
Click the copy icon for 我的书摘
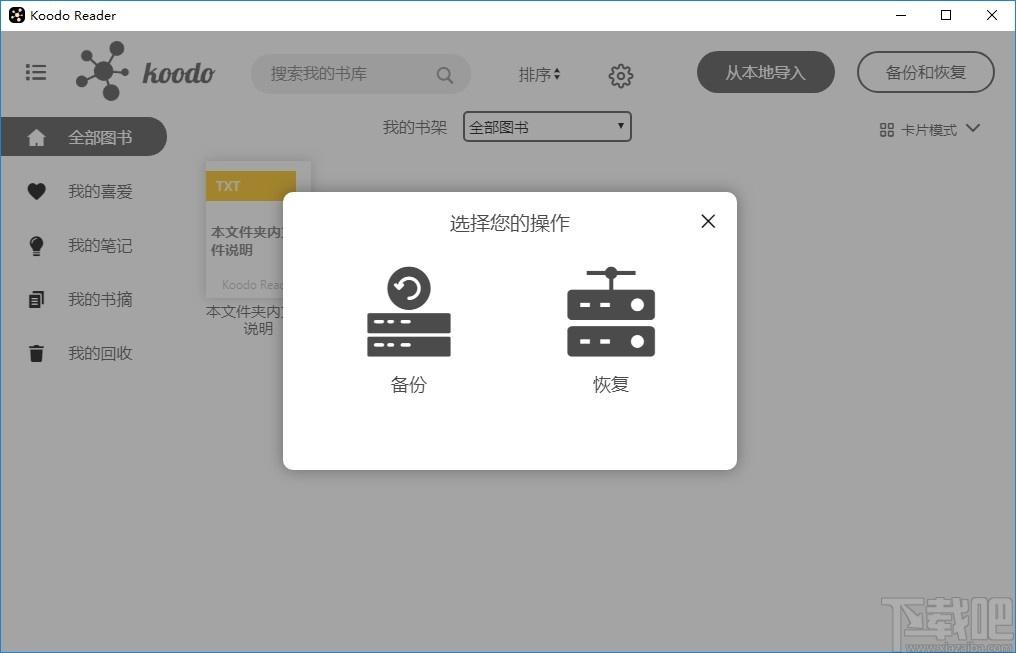pyautogui.click(x=36, y=299)
